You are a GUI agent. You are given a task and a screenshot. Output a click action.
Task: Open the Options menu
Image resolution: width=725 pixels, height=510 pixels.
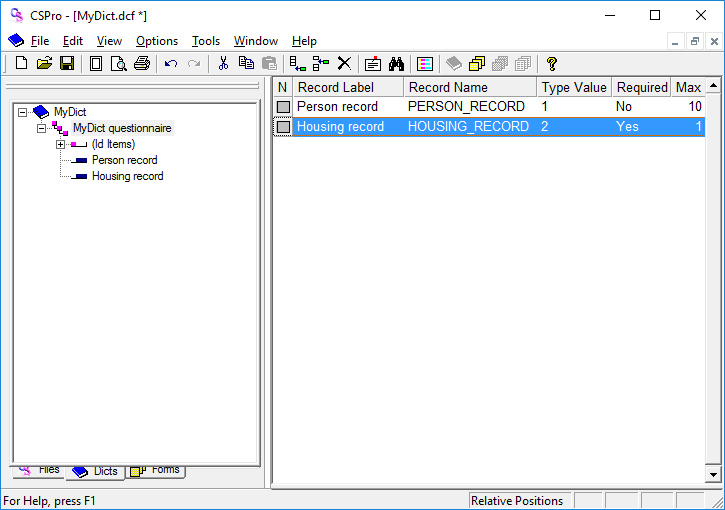click(157, 41)
